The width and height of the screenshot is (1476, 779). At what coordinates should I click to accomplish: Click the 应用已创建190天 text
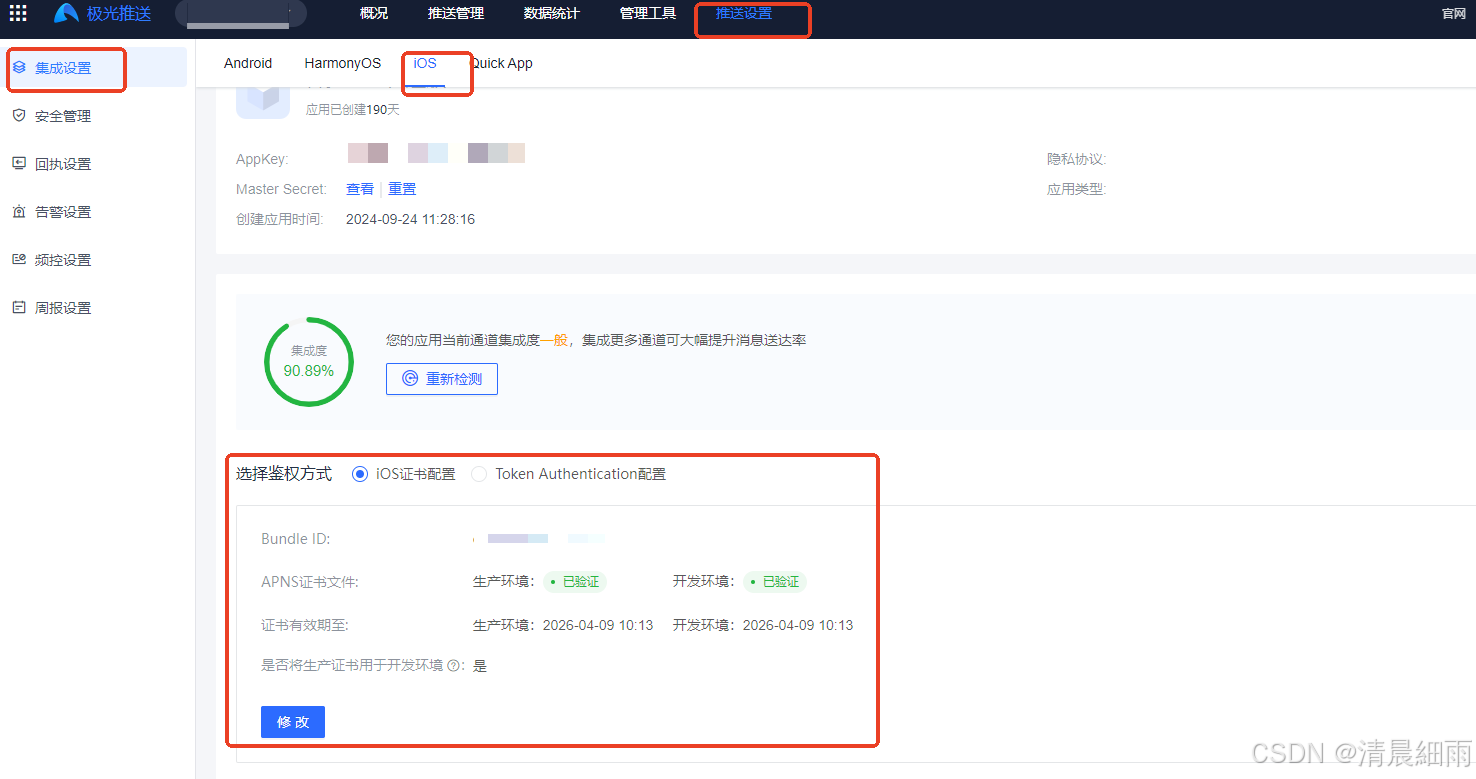(x=353, y=110)
